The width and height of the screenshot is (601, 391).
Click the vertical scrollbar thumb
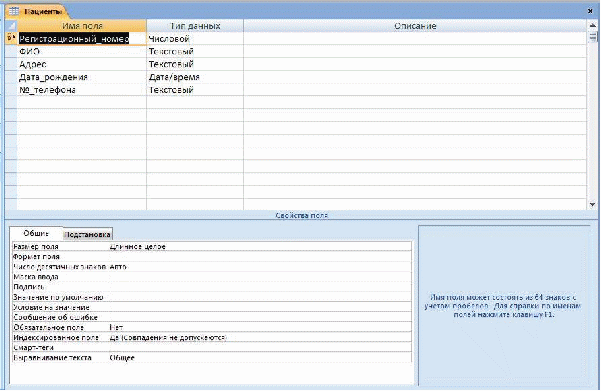(x=593, y=37)
